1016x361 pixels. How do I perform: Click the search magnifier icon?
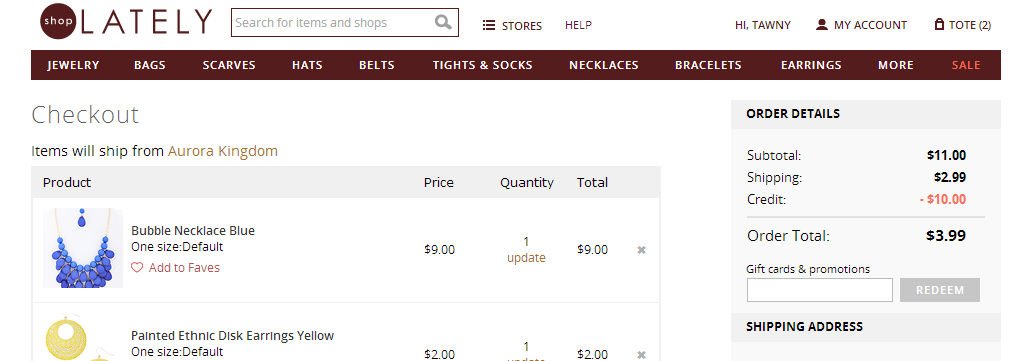(443, 23)
